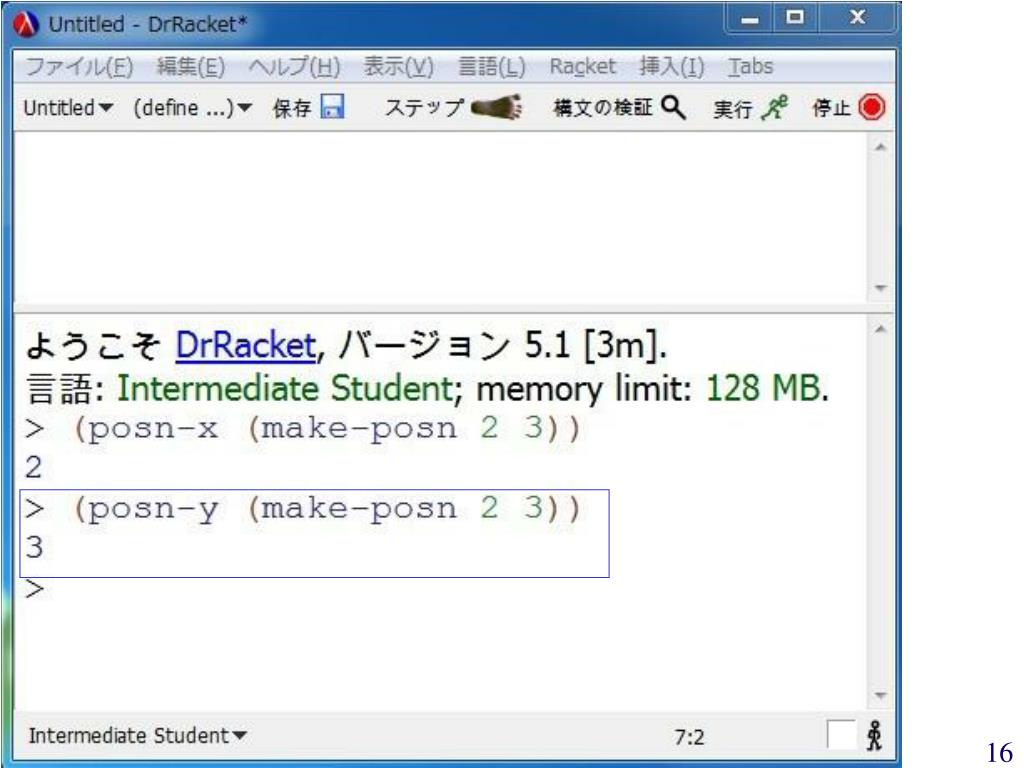
Task: Click scroll down arrow in definitions pane
Action: (x=880, y=288)
